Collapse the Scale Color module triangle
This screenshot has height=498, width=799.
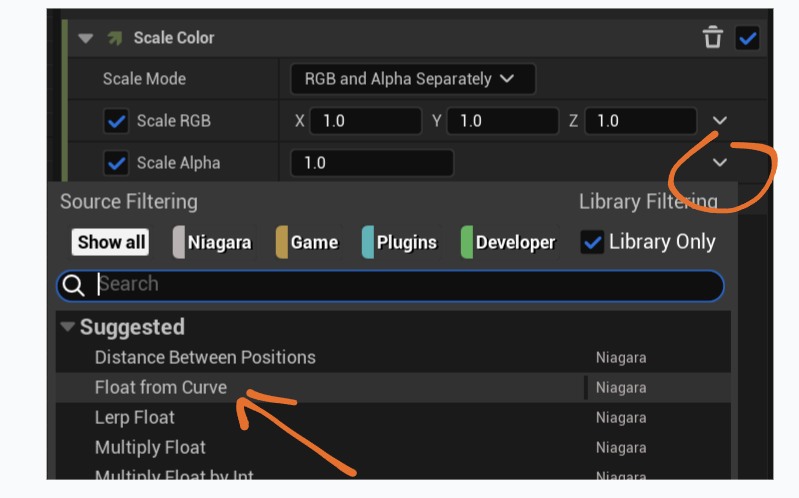tap(86, 38)
